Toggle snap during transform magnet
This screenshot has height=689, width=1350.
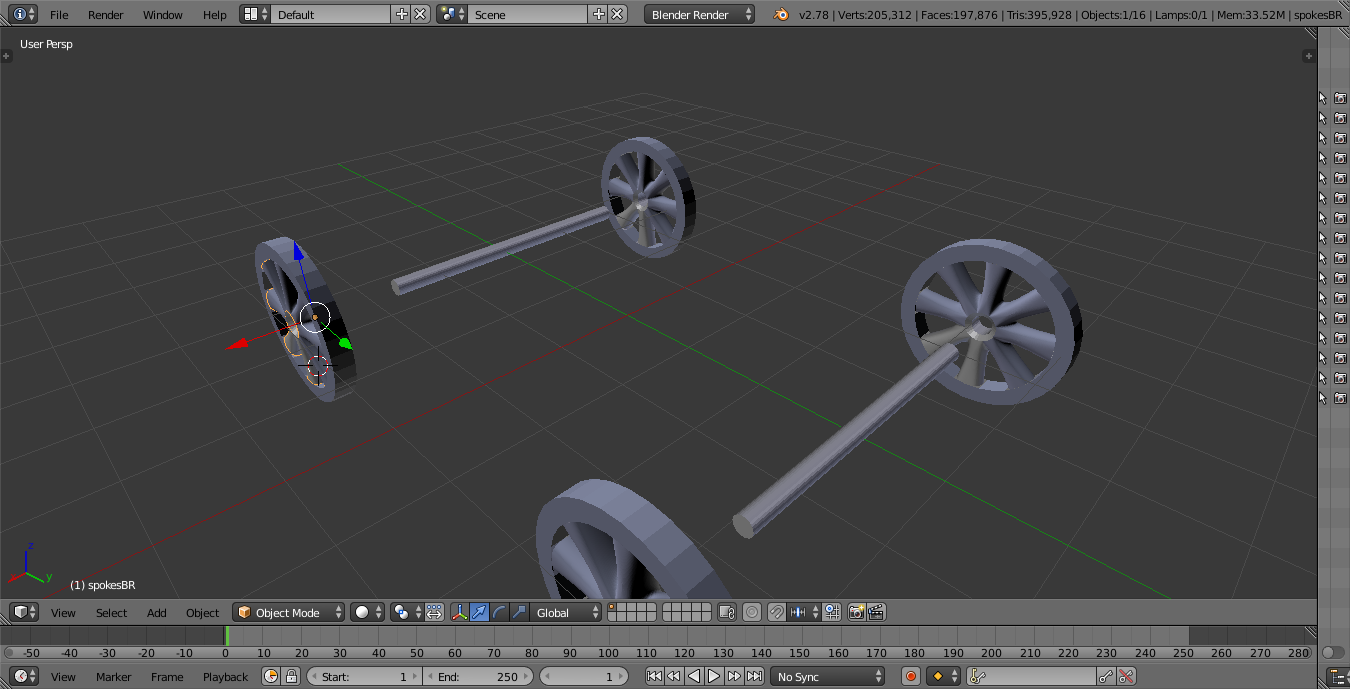[x=776, y=612]
